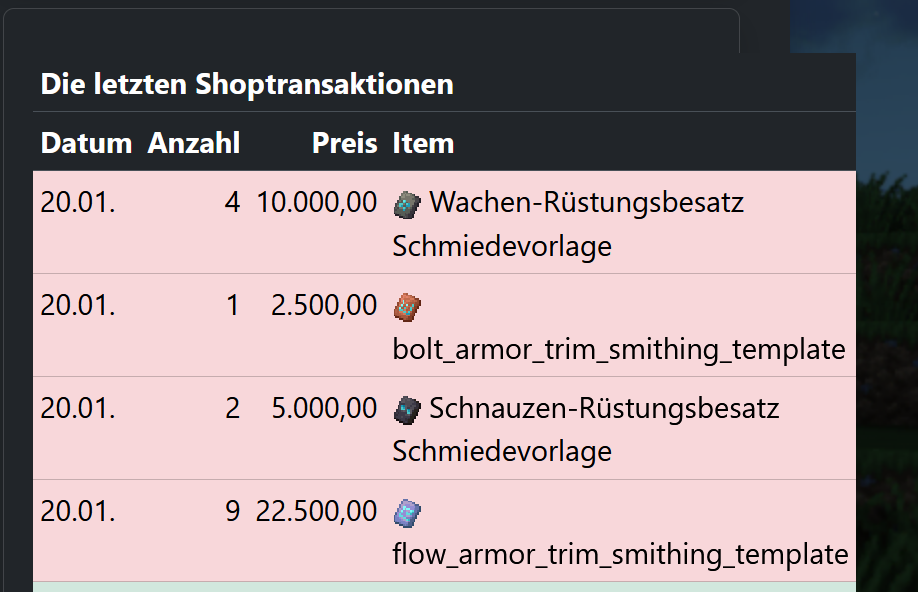The height and width of the screenshot is (592, 918).
Task: Click the Datum column header
Action: pyautogui.click(x=86, y=144)
